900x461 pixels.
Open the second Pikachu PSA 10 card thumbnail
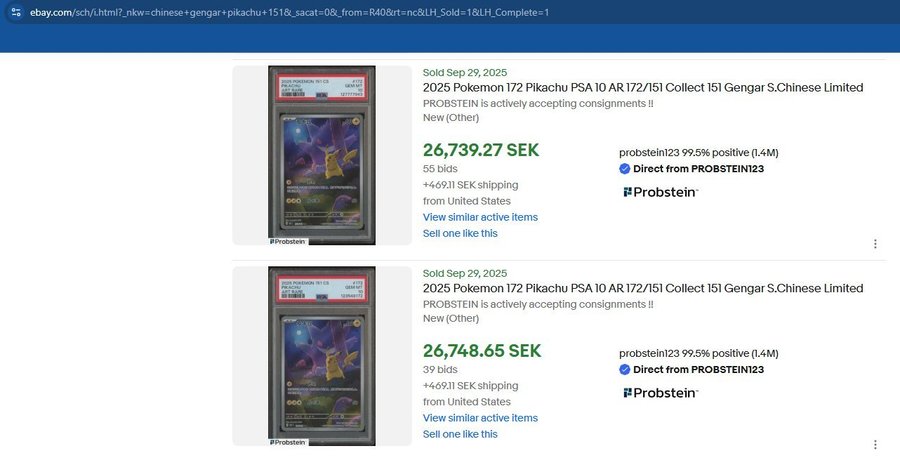coord(321,353)
